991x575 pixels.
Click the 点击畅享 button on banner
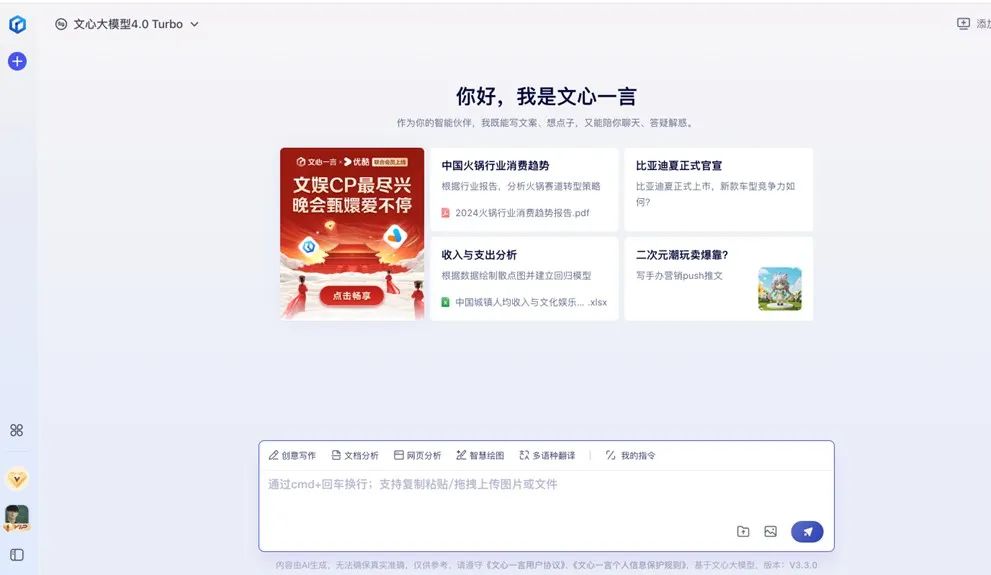(351, 296)
